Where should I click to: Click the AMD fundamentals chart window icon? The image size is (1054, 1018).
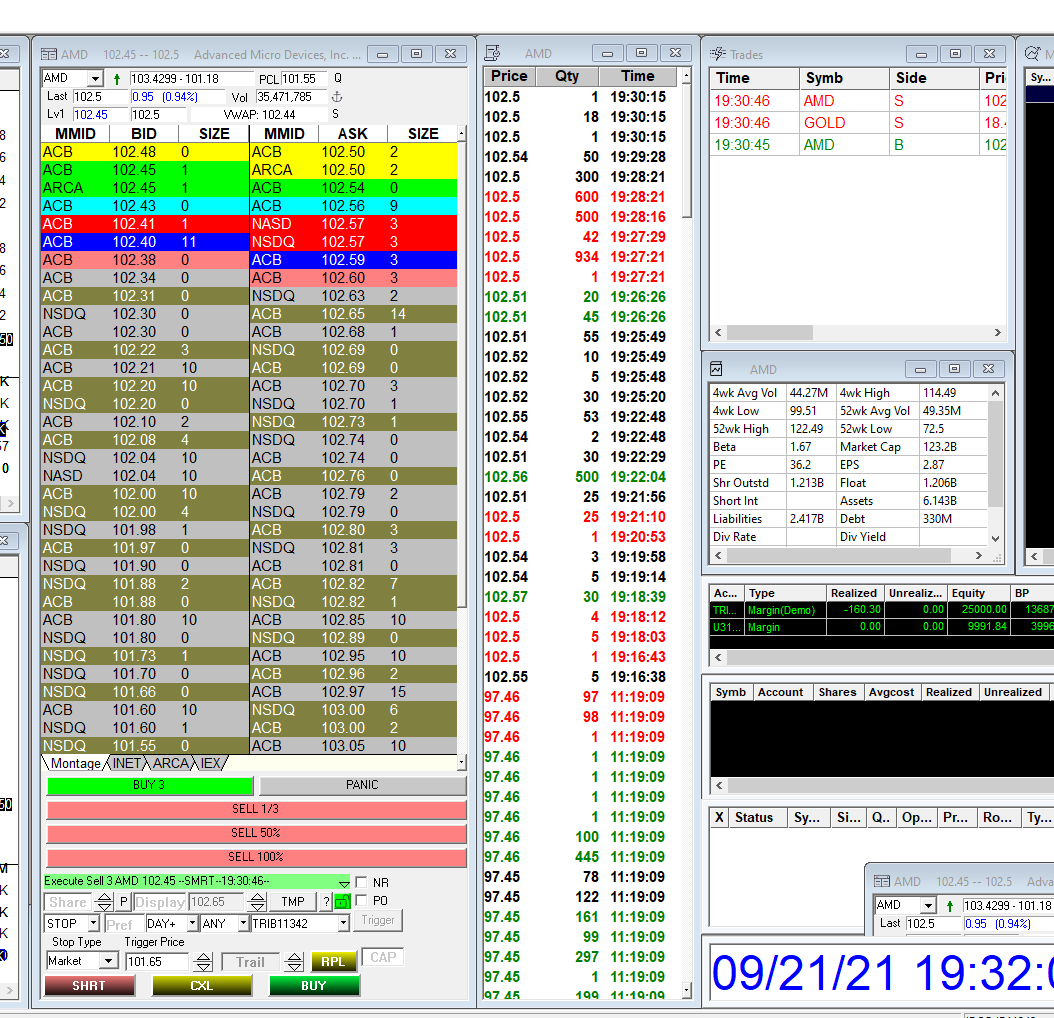pos(717,368)
